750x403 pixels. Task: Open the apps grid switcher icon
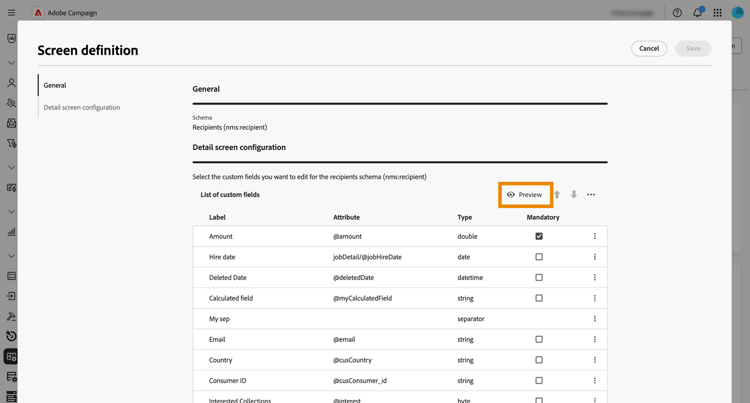717,13
